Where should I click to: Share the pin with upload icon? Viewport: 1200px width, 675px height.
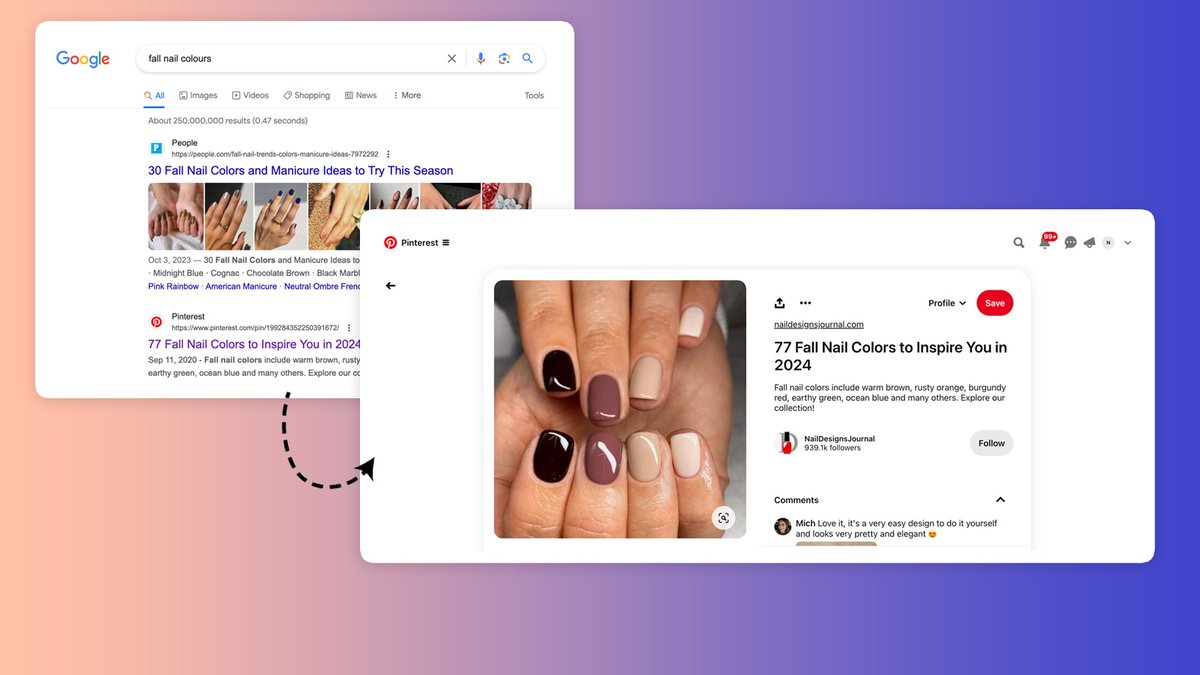tap(780, 303)
